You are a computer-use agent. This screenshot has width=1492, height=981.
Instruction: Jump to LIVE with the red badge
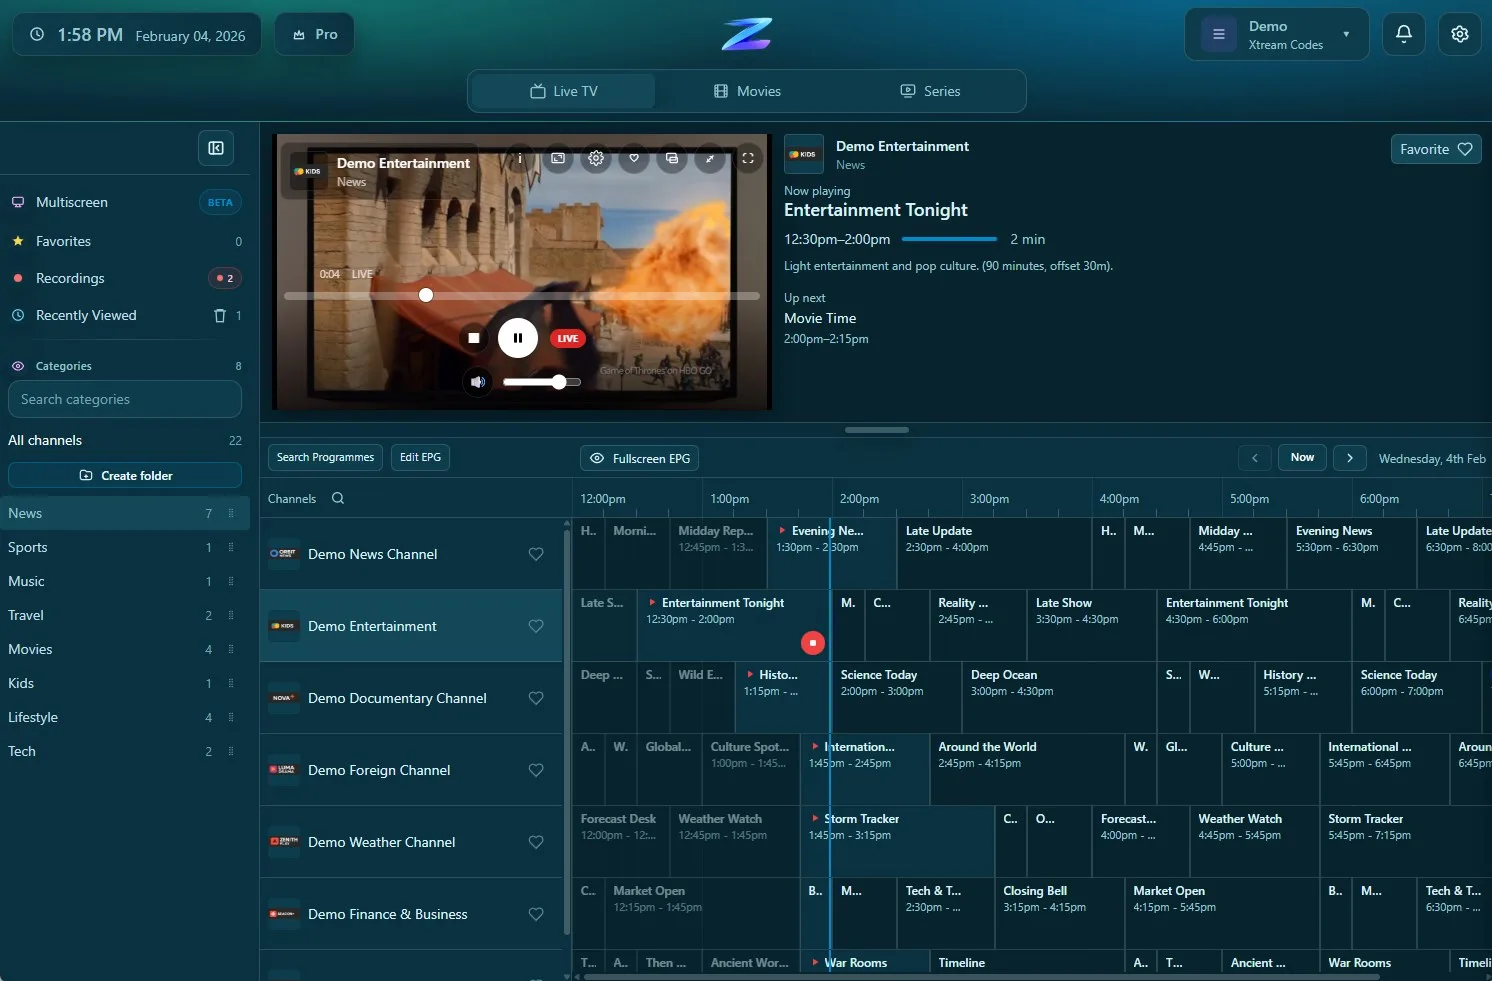pos(568,338)
